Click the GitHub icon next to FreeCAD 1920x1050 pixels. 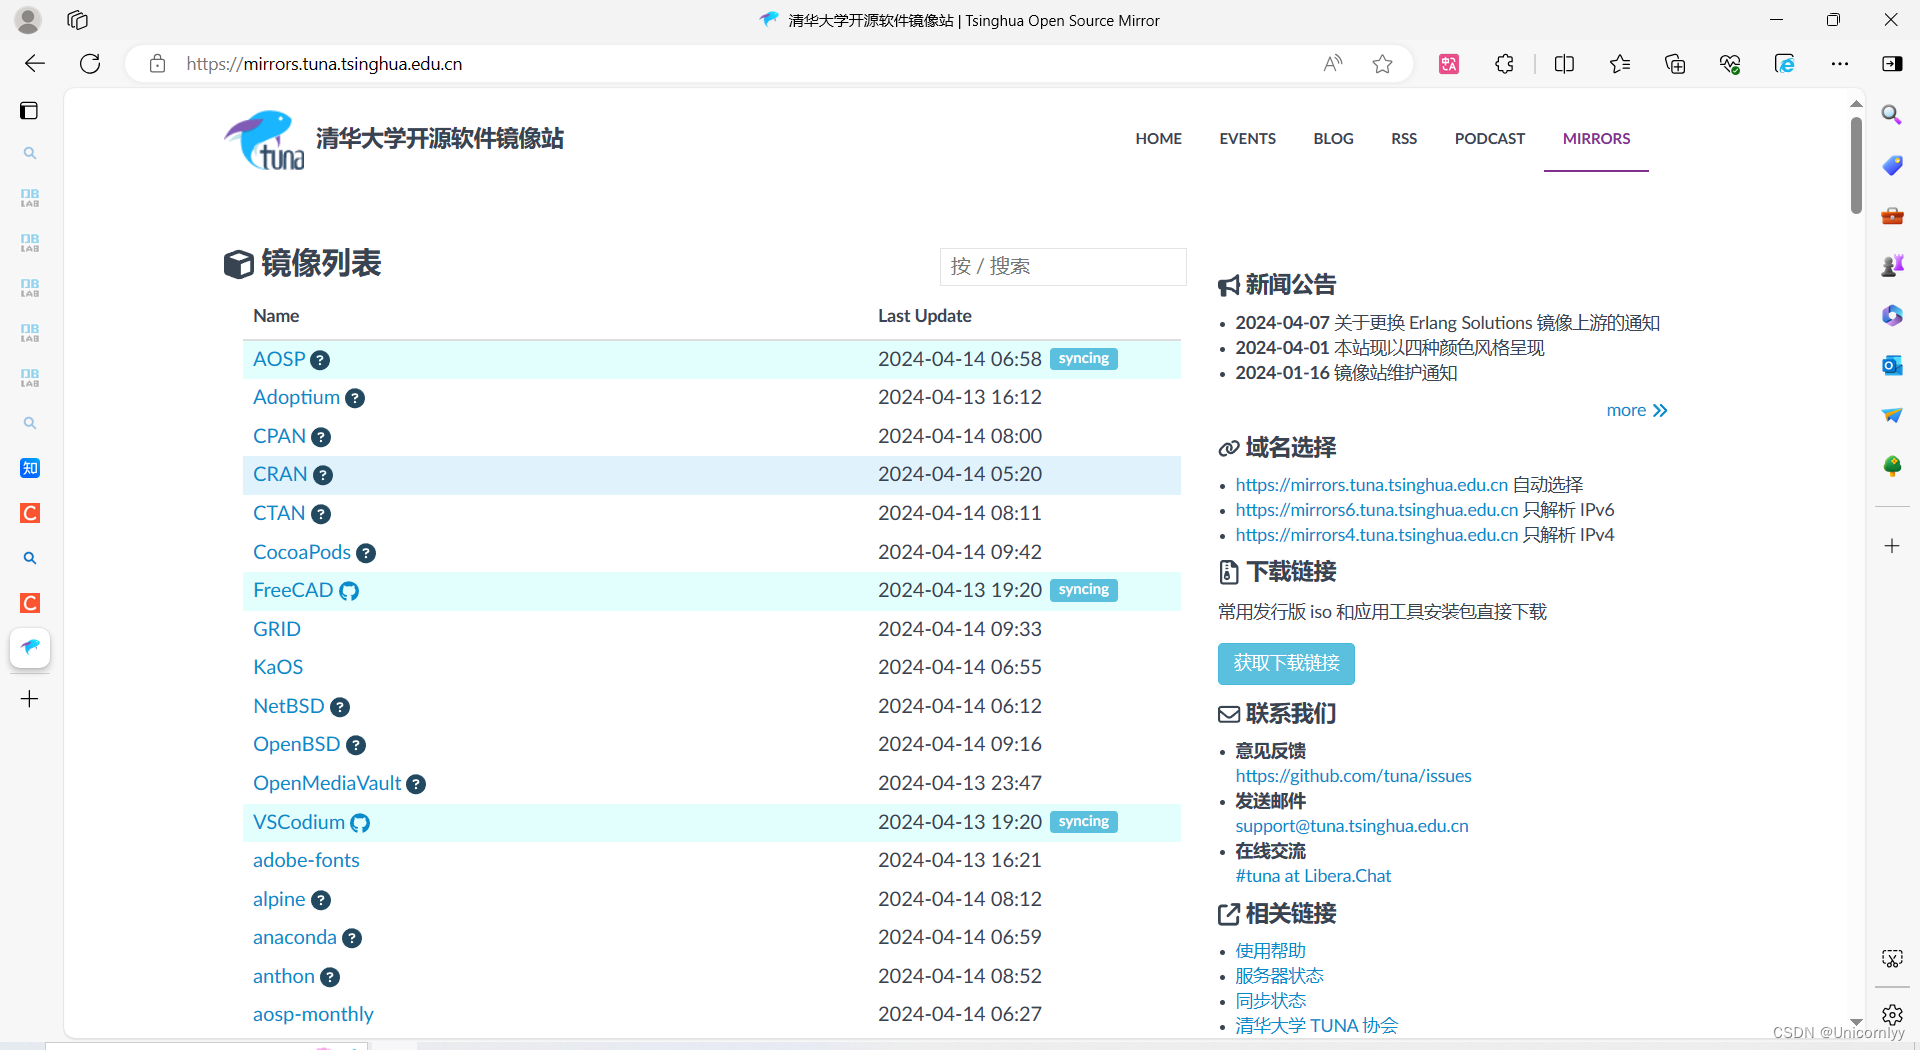tap(349, 591)
